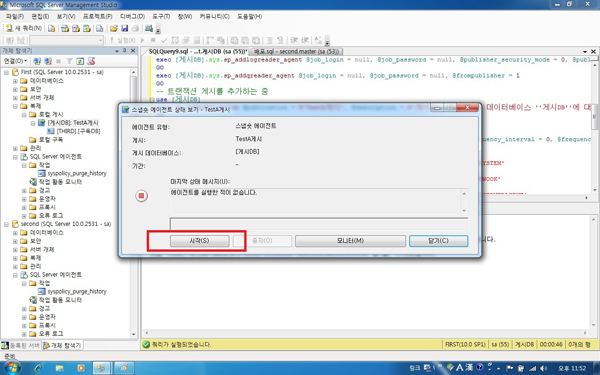
Task: Open 작업 활동 모니터 under second server
Action: point(60,300)
